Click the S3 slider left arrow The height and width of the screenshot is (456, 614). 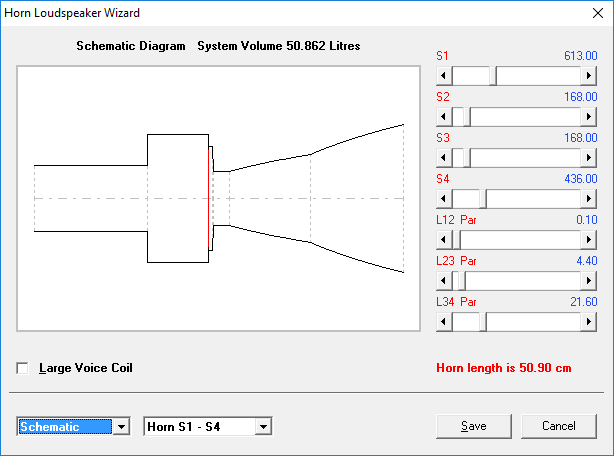pos(444,158)
